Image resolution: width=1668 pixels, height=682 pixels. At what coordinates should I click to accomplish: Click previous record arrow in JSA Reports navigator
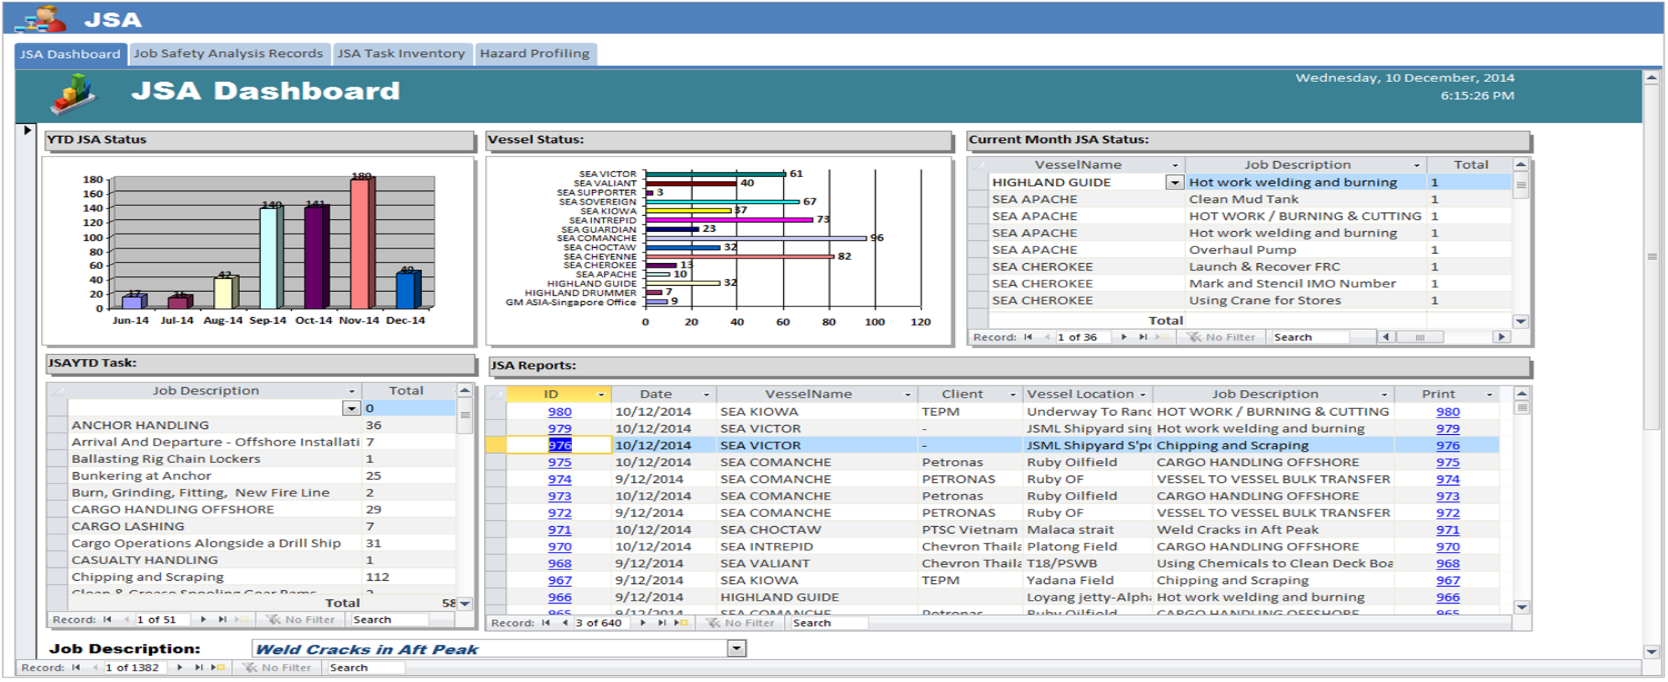point(565,623)
